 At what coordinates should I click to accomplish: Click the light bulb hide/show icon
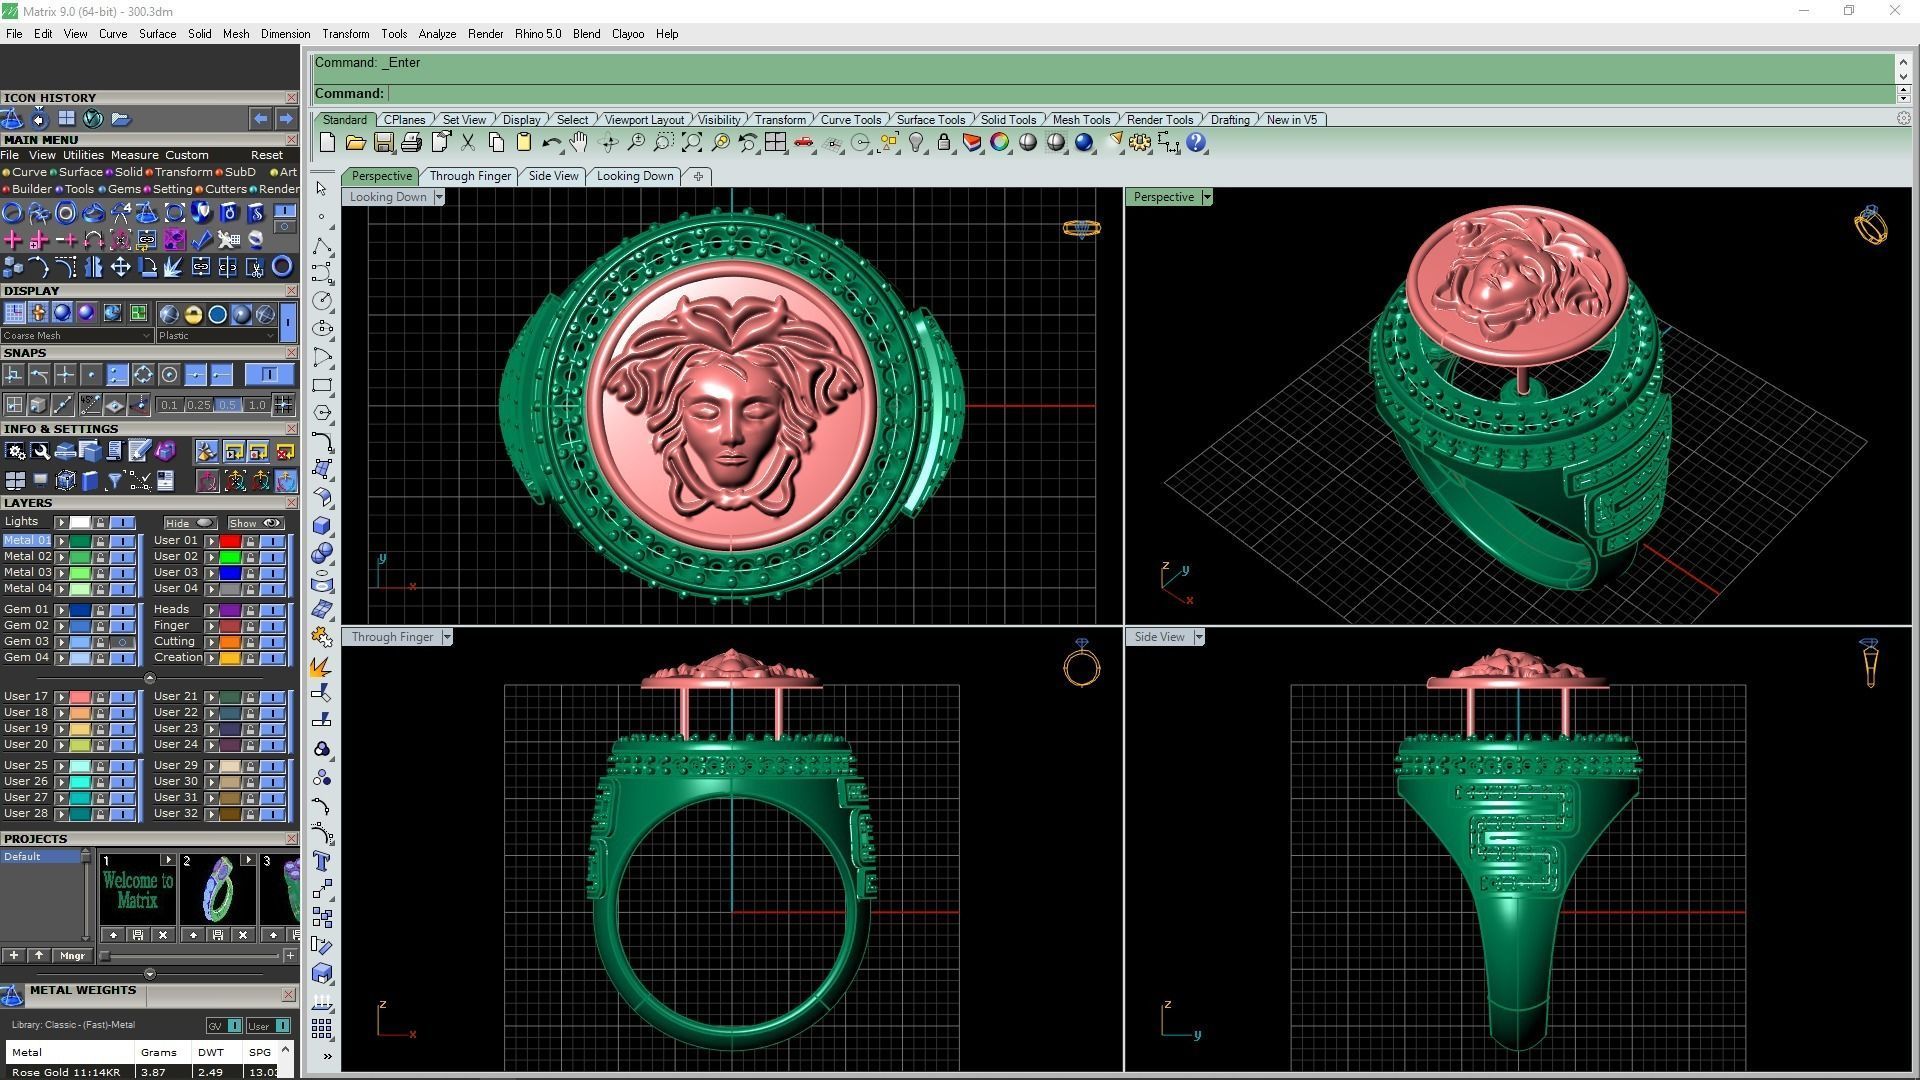pyautogui.click(x=915, y=143)
